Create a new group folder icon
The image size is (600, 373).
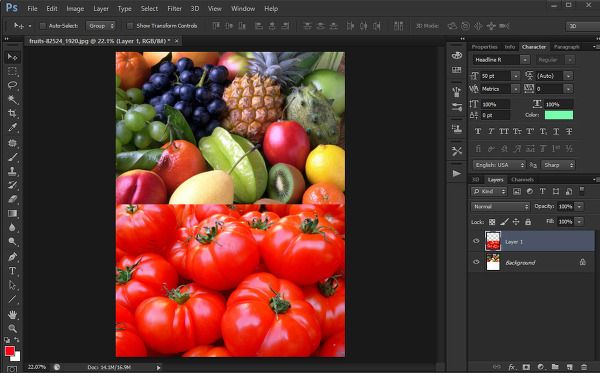(x=555, y=367)
